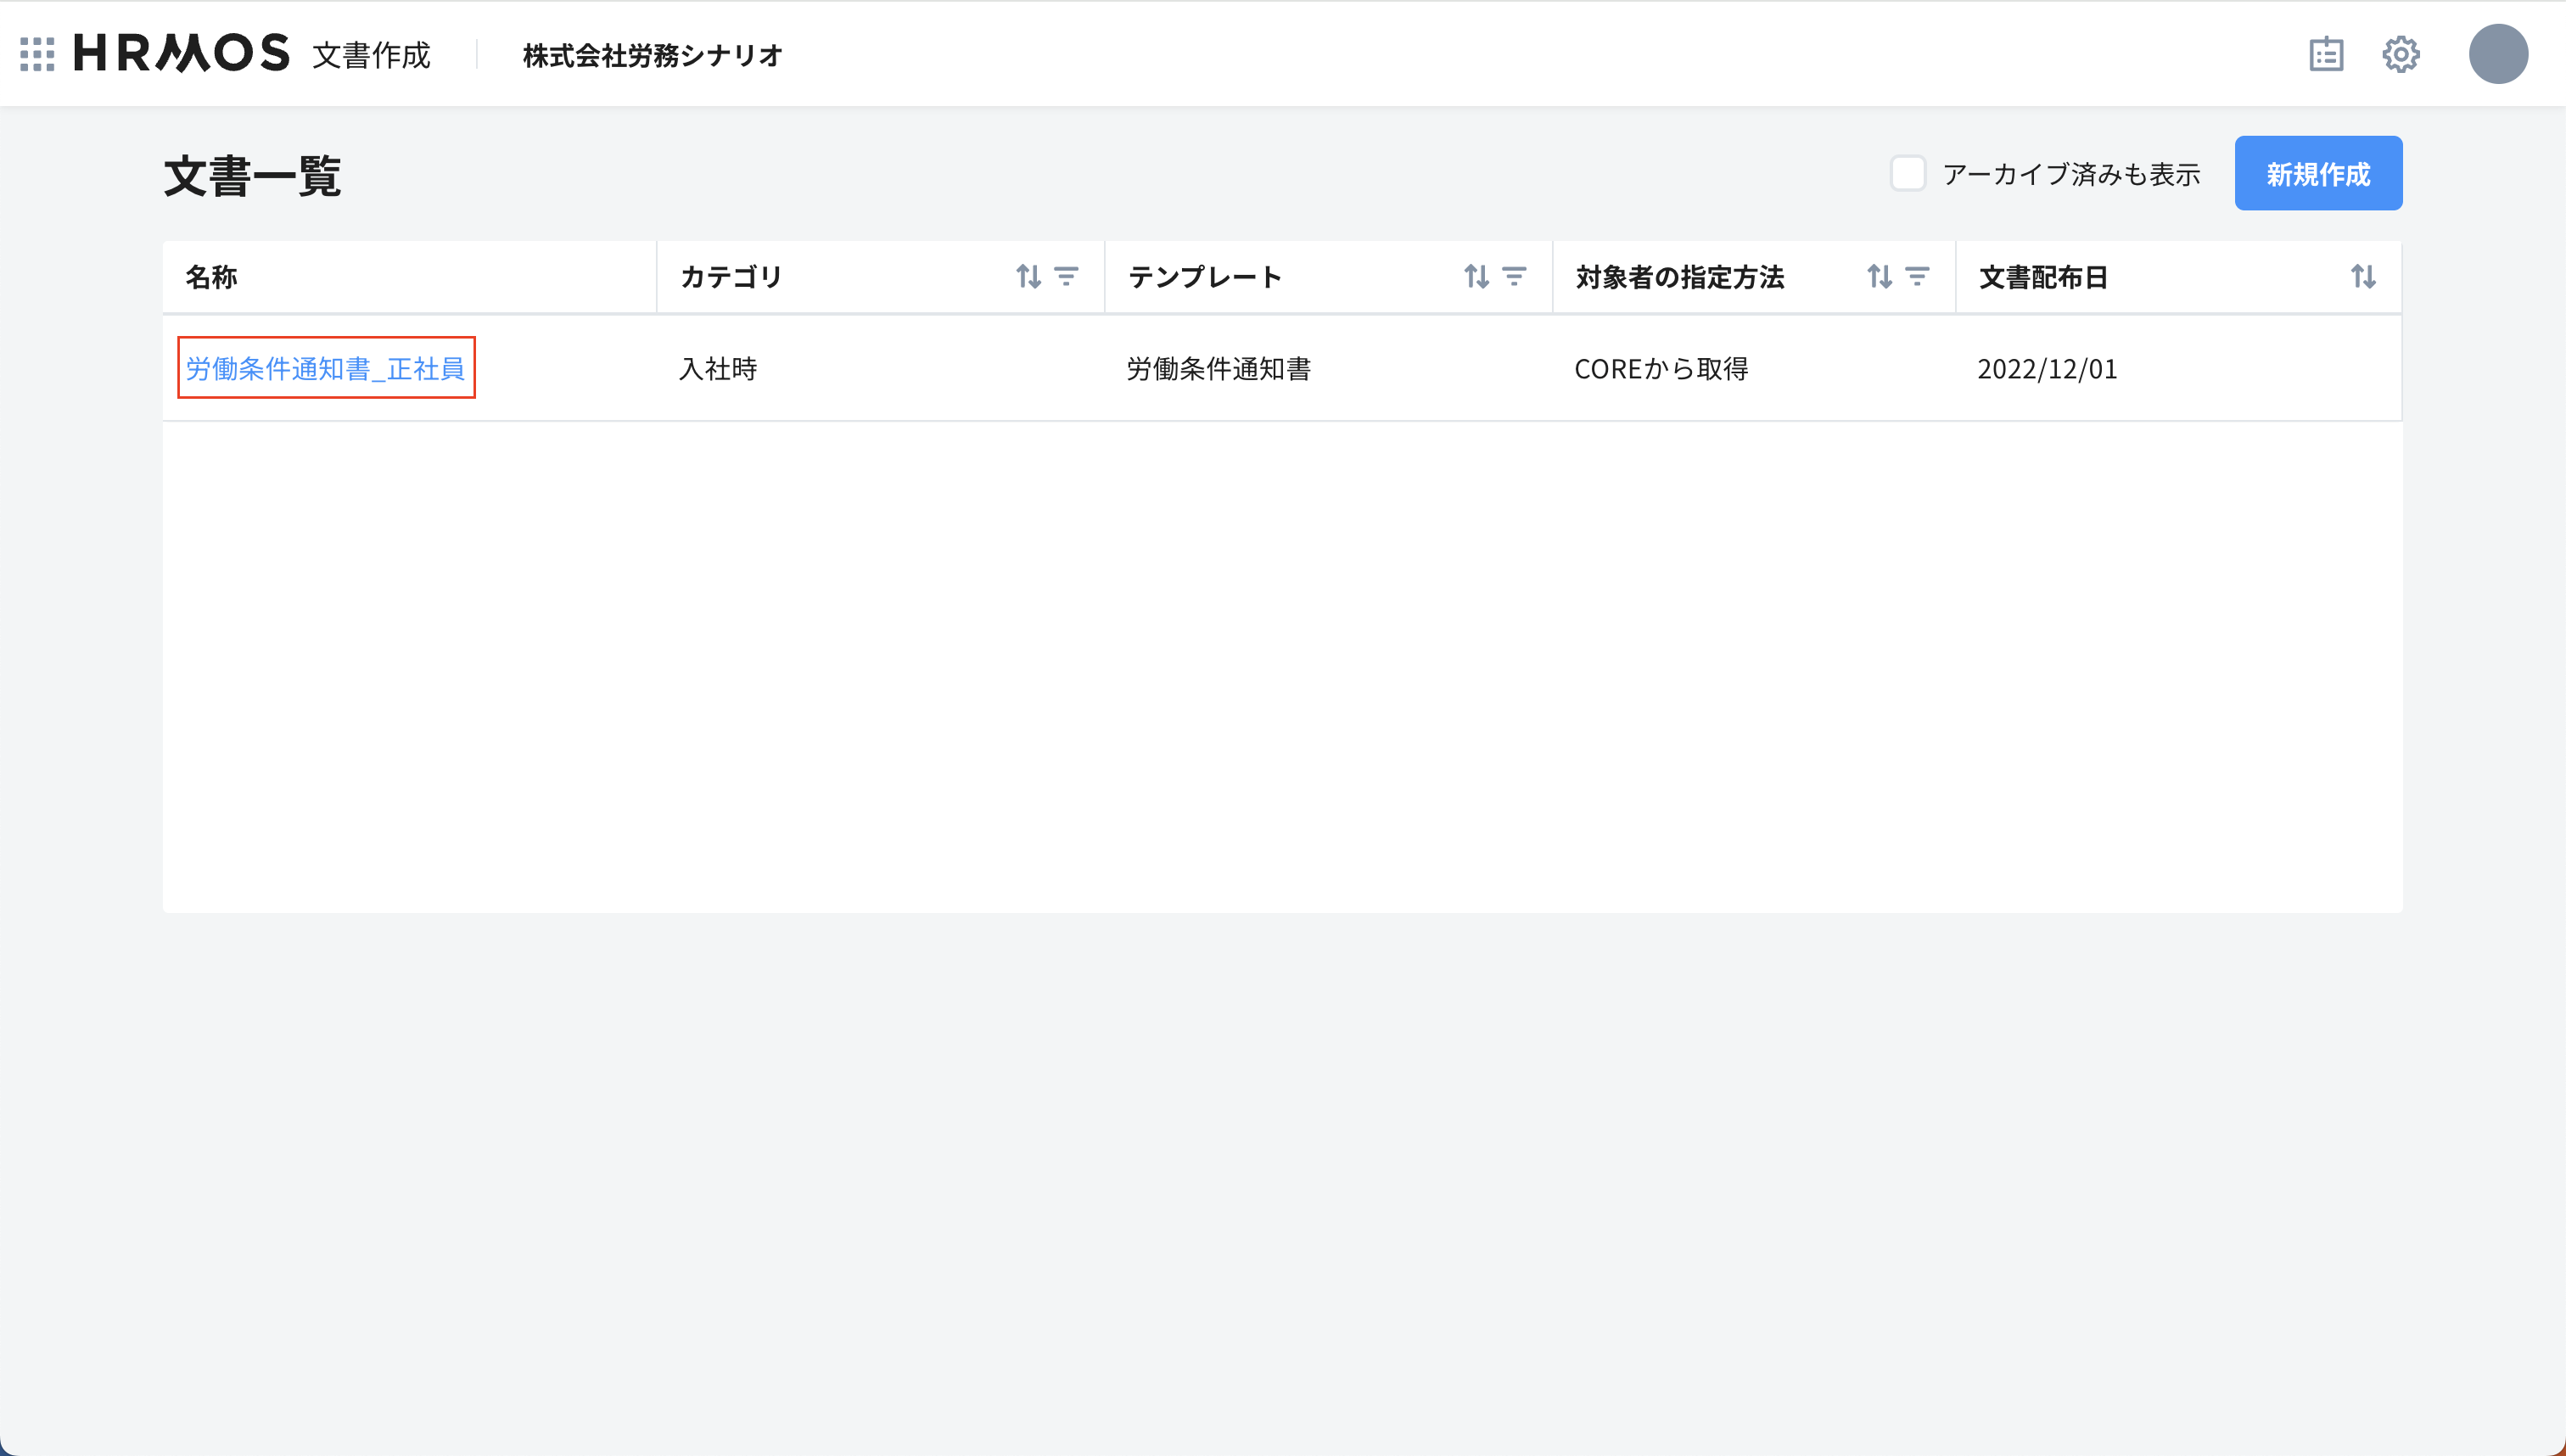Sort the 文書配布日 column

tap(2363, 277)
